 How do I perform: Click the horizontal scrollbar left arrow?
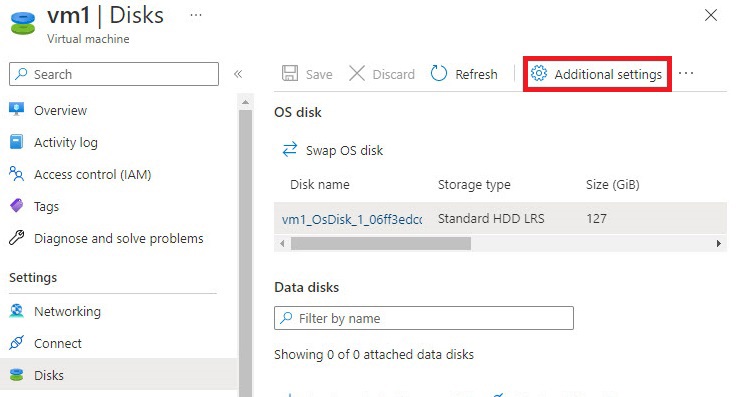(x=282, y=244)
